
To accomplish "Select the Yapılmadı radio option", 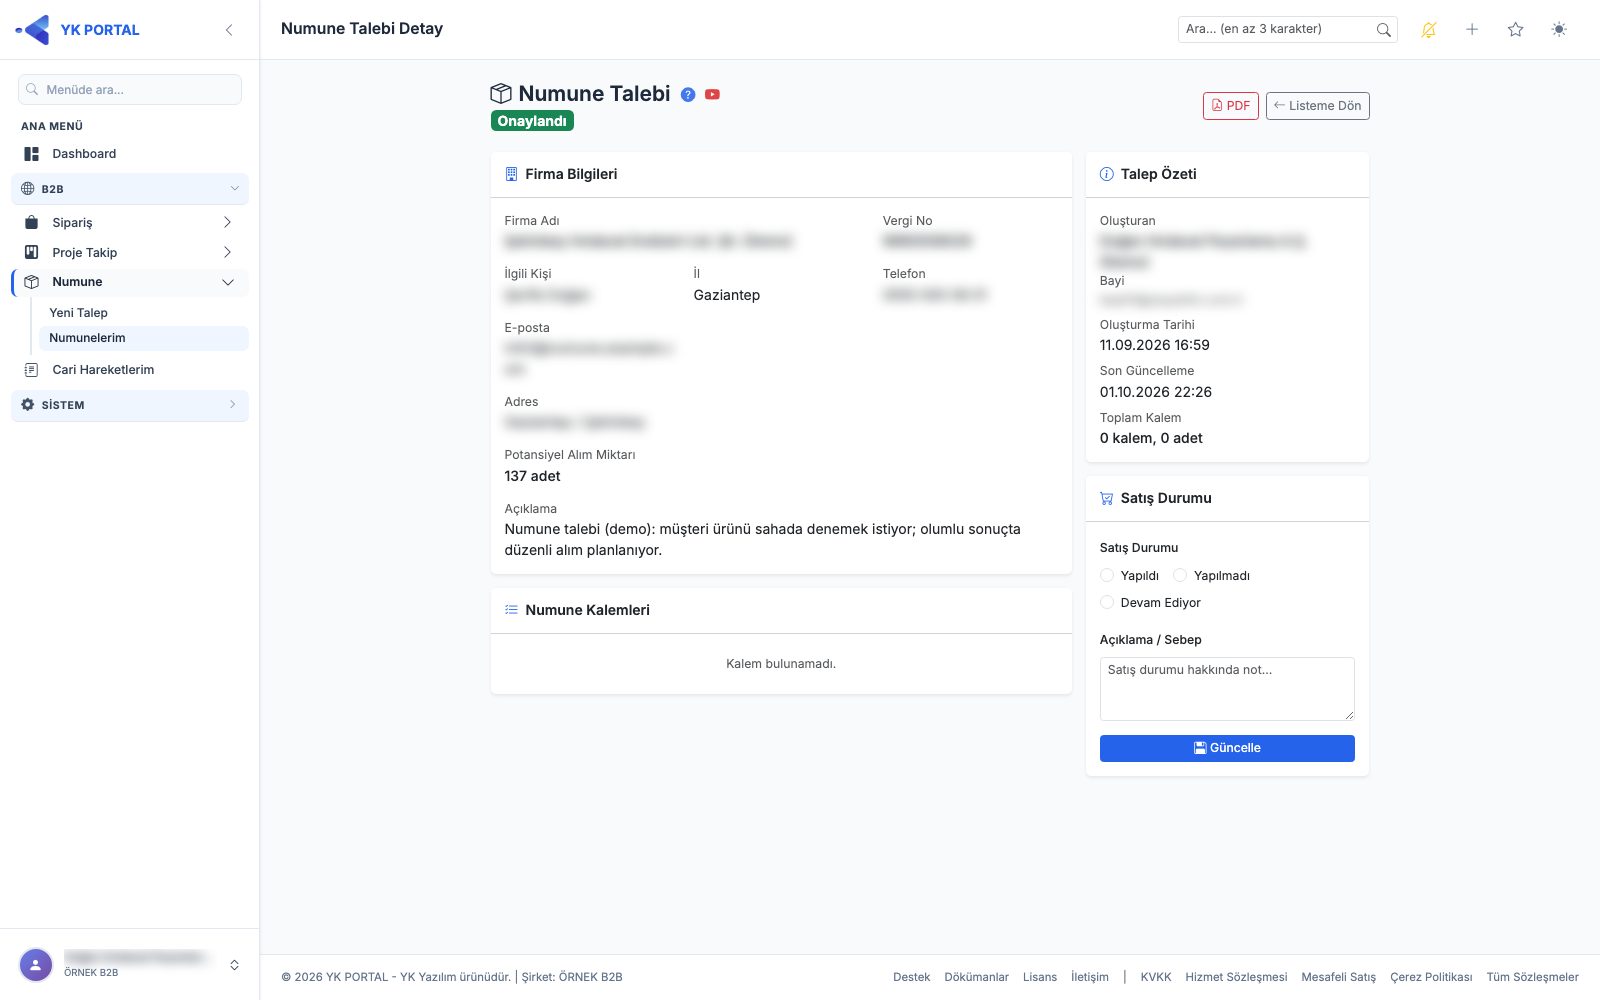I will point(1180,575).
